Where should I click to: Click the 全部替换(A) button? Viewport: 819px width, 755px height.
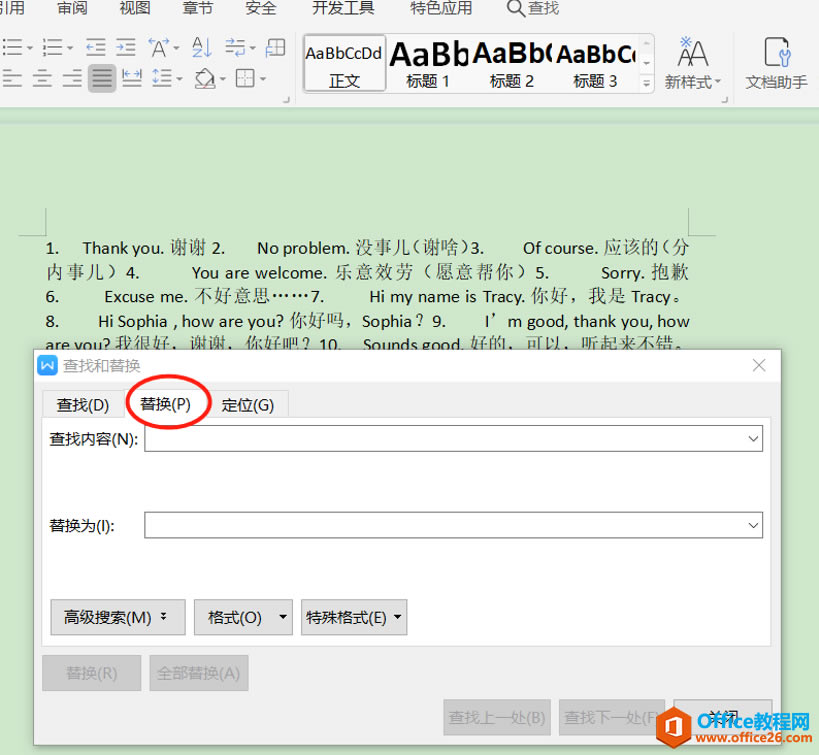click(198, 673)
